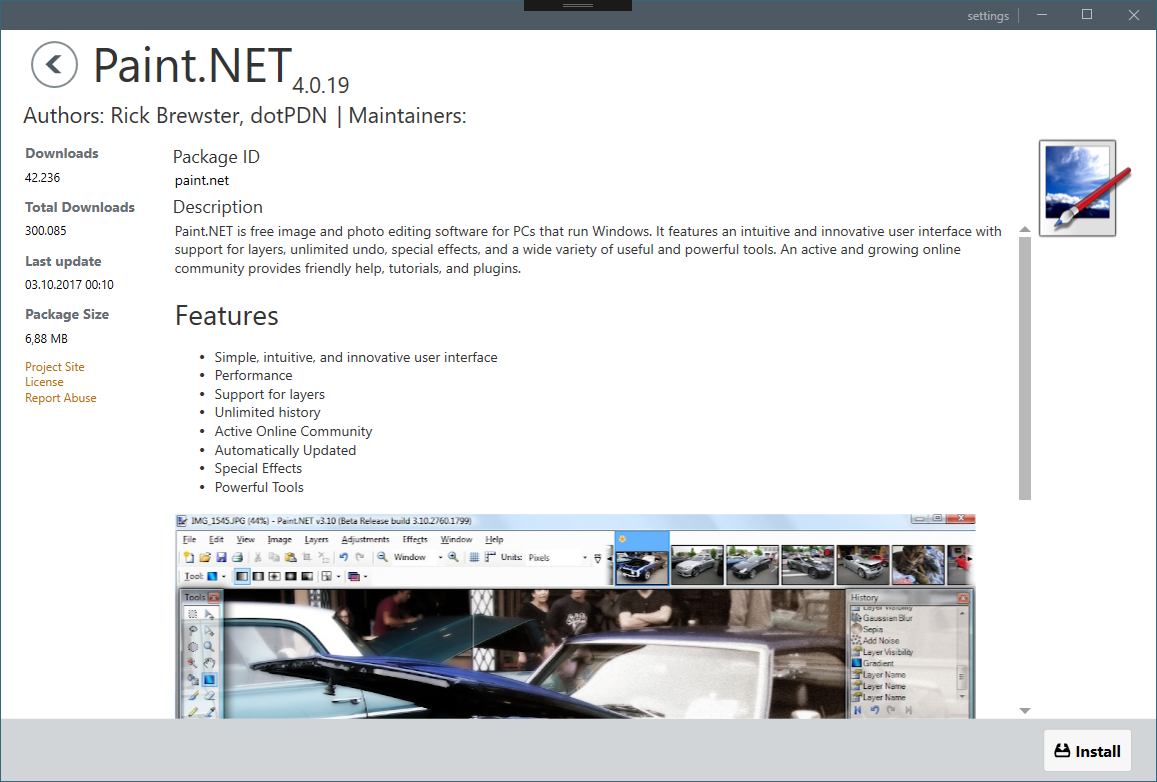Open the License link
1157x782 pixels.
[x=44, y=382]
